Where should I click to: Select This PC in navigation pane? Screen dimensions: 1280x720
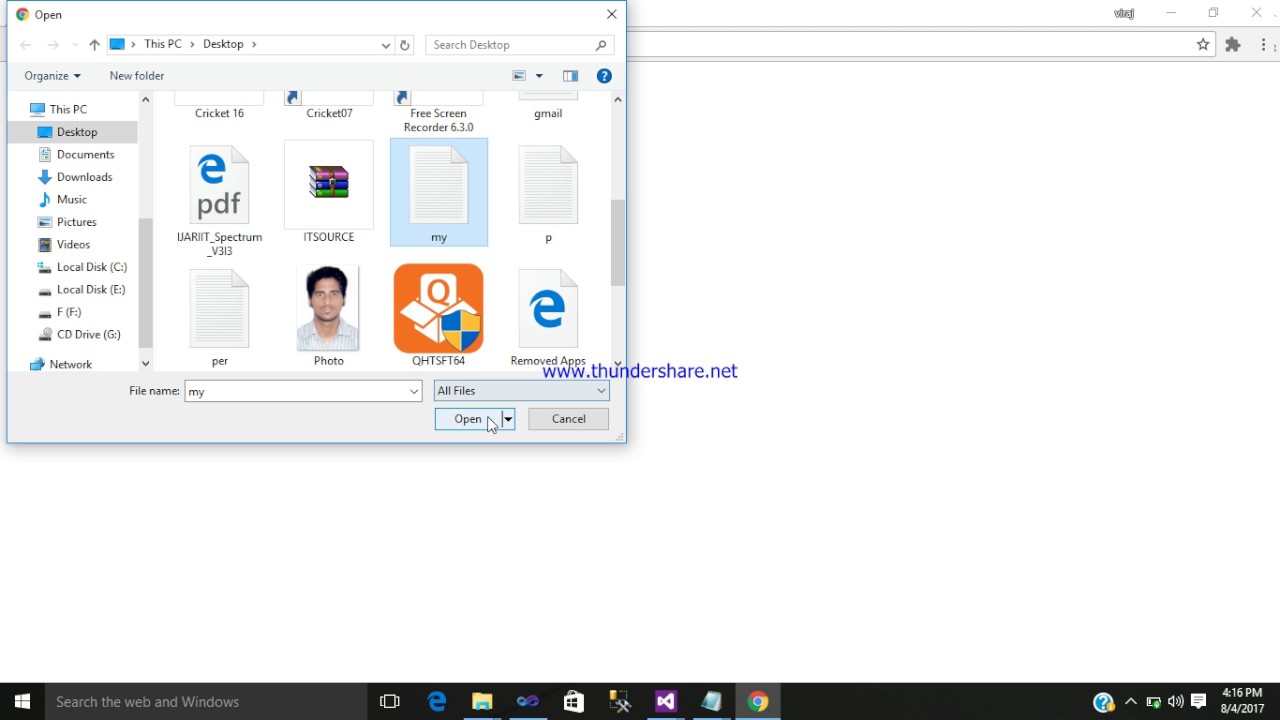tap(68, 109)
